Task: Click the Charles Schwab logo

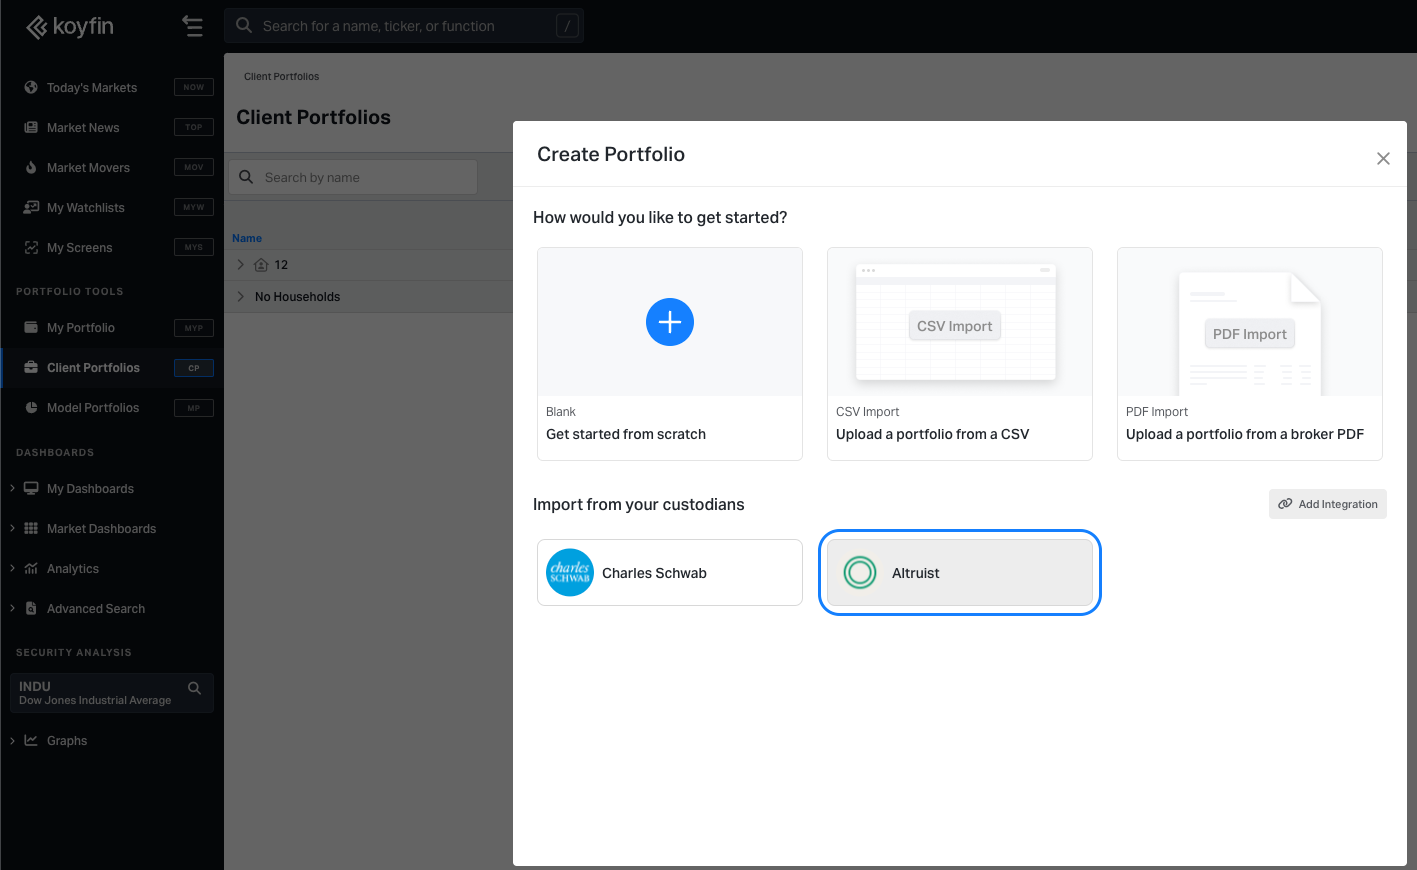Action: coord(570,573)
